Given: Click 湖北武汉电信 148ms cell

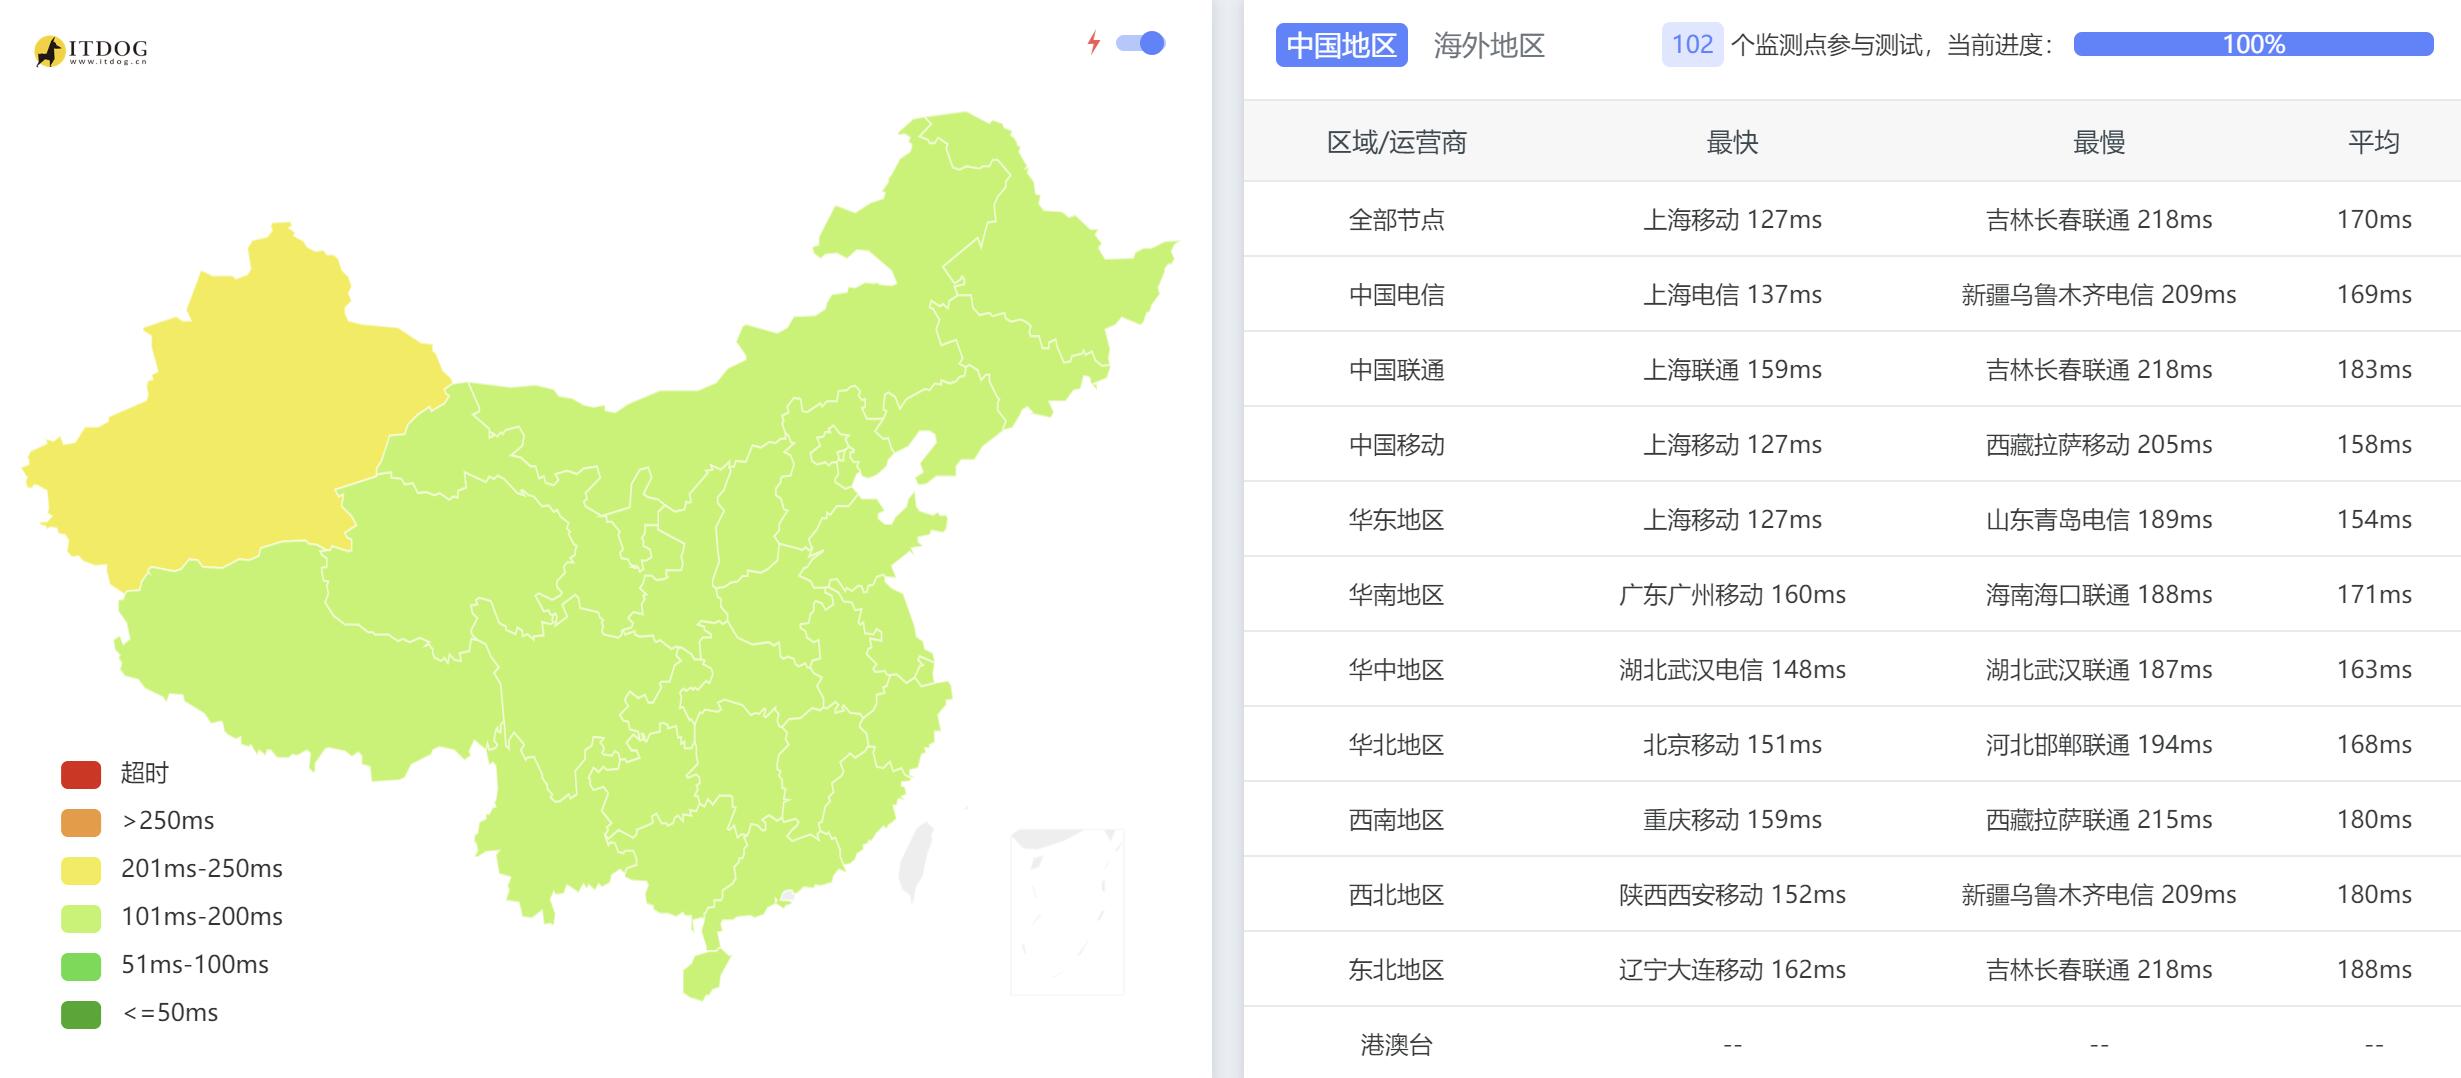Looking at the screenshot, I should (1732, 669).
